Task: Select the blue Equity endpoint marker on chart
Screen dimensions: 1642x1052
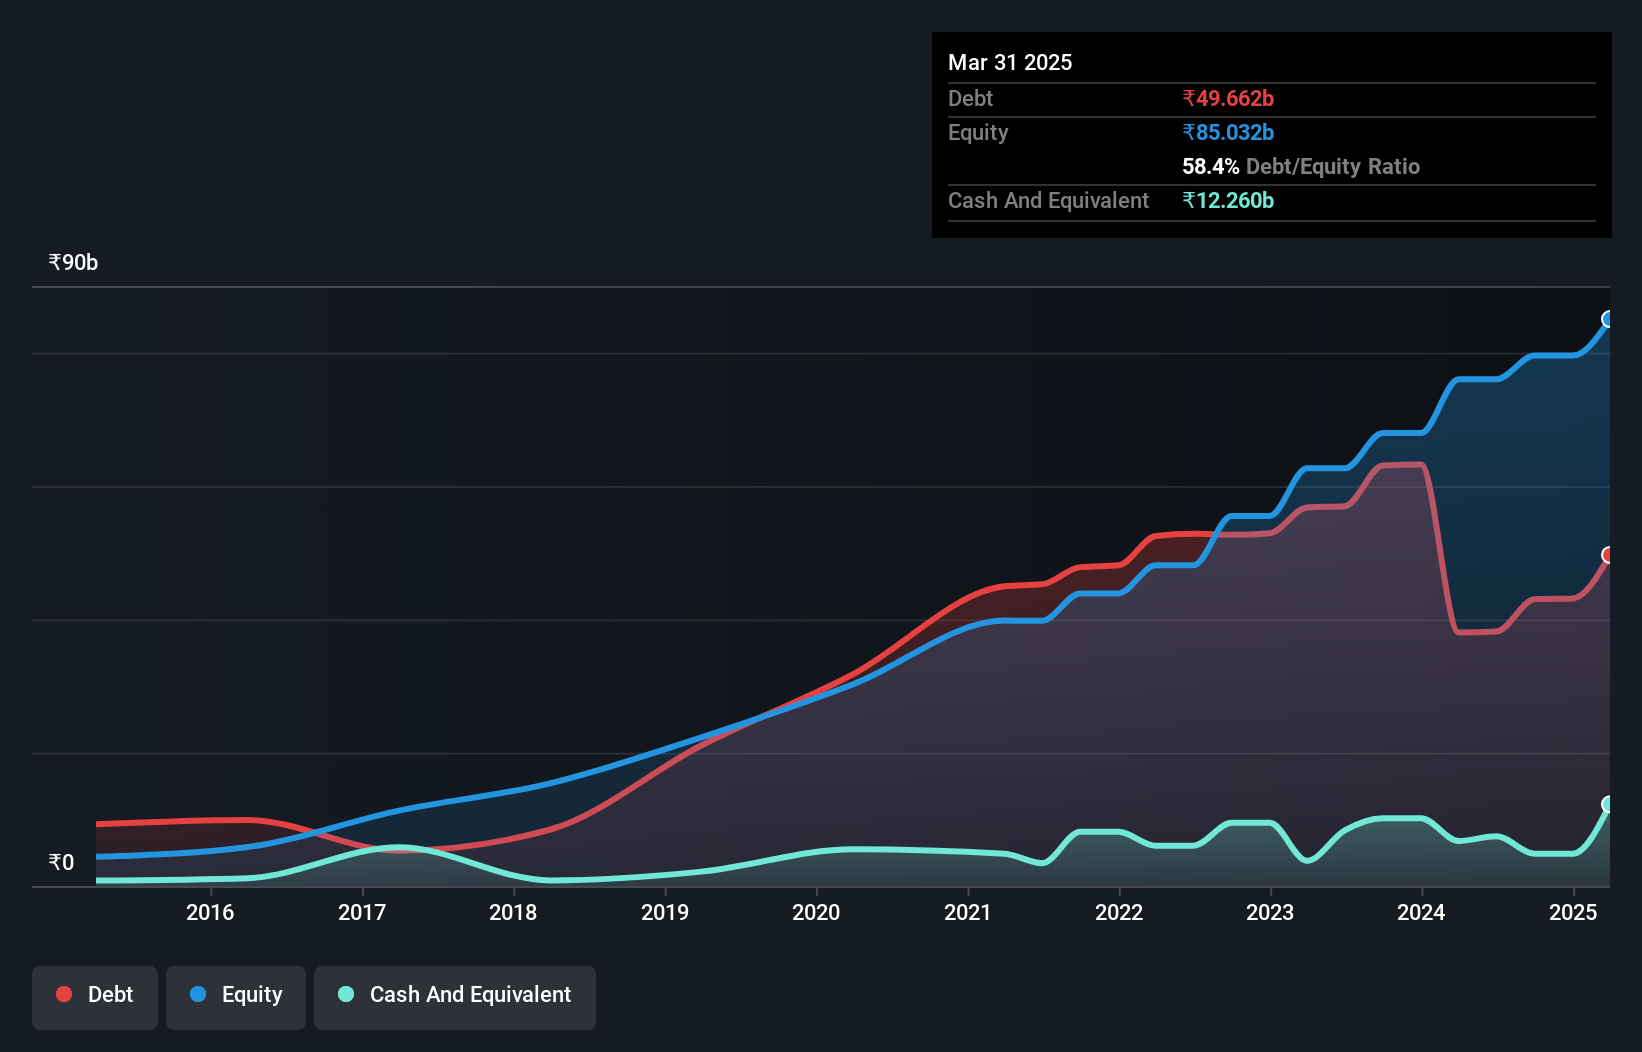Action: [1607, 320]
